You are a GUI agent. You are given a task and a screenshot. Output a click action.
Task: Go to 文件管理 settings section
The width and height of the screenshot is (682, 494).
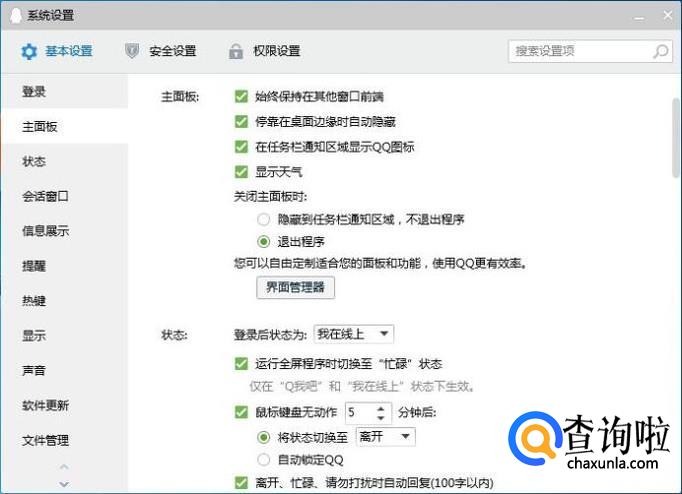(x=45, y=440)
